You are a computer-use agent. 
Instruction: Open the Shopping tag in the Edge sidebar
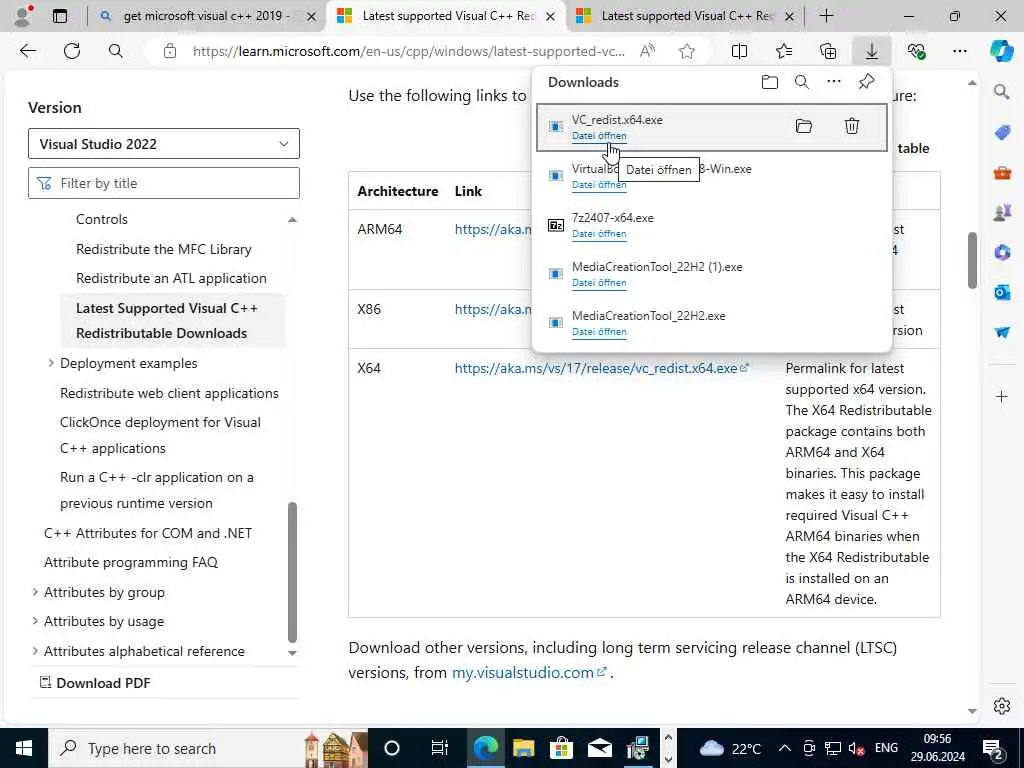click(x=1002, y=133)
